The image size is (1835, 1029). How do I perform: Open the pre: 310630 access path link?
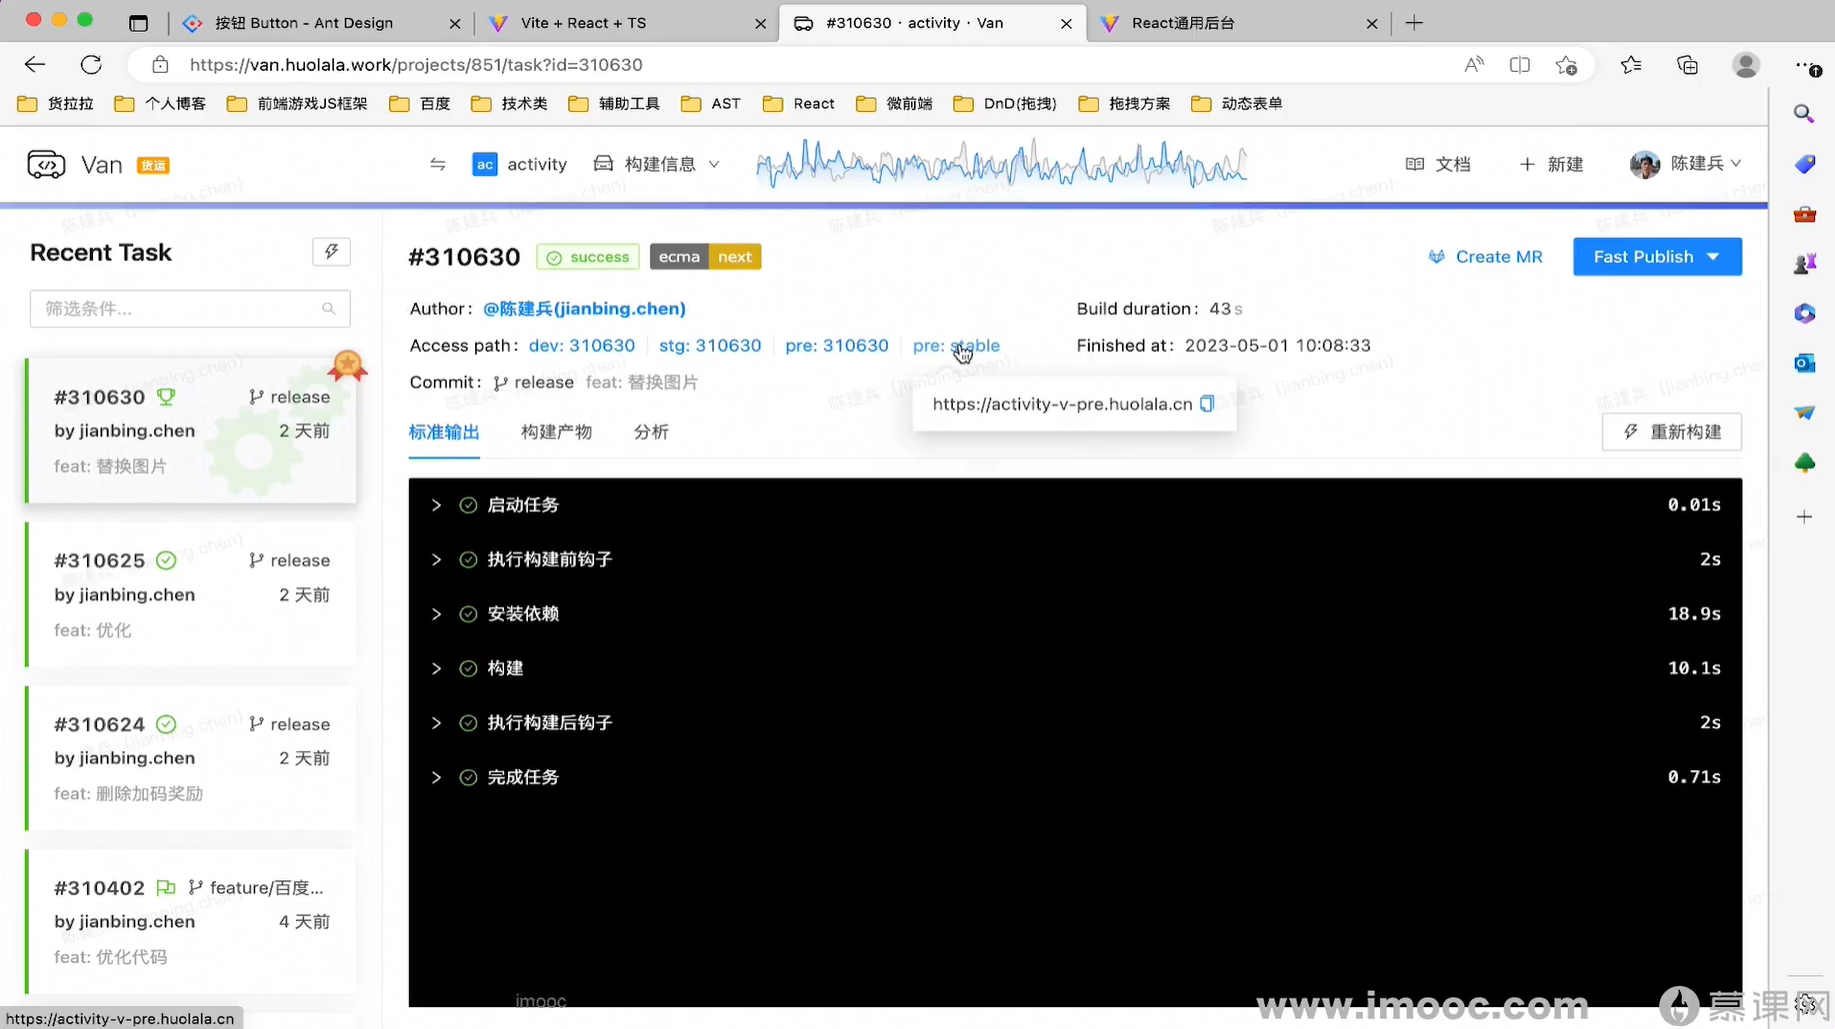837,345
